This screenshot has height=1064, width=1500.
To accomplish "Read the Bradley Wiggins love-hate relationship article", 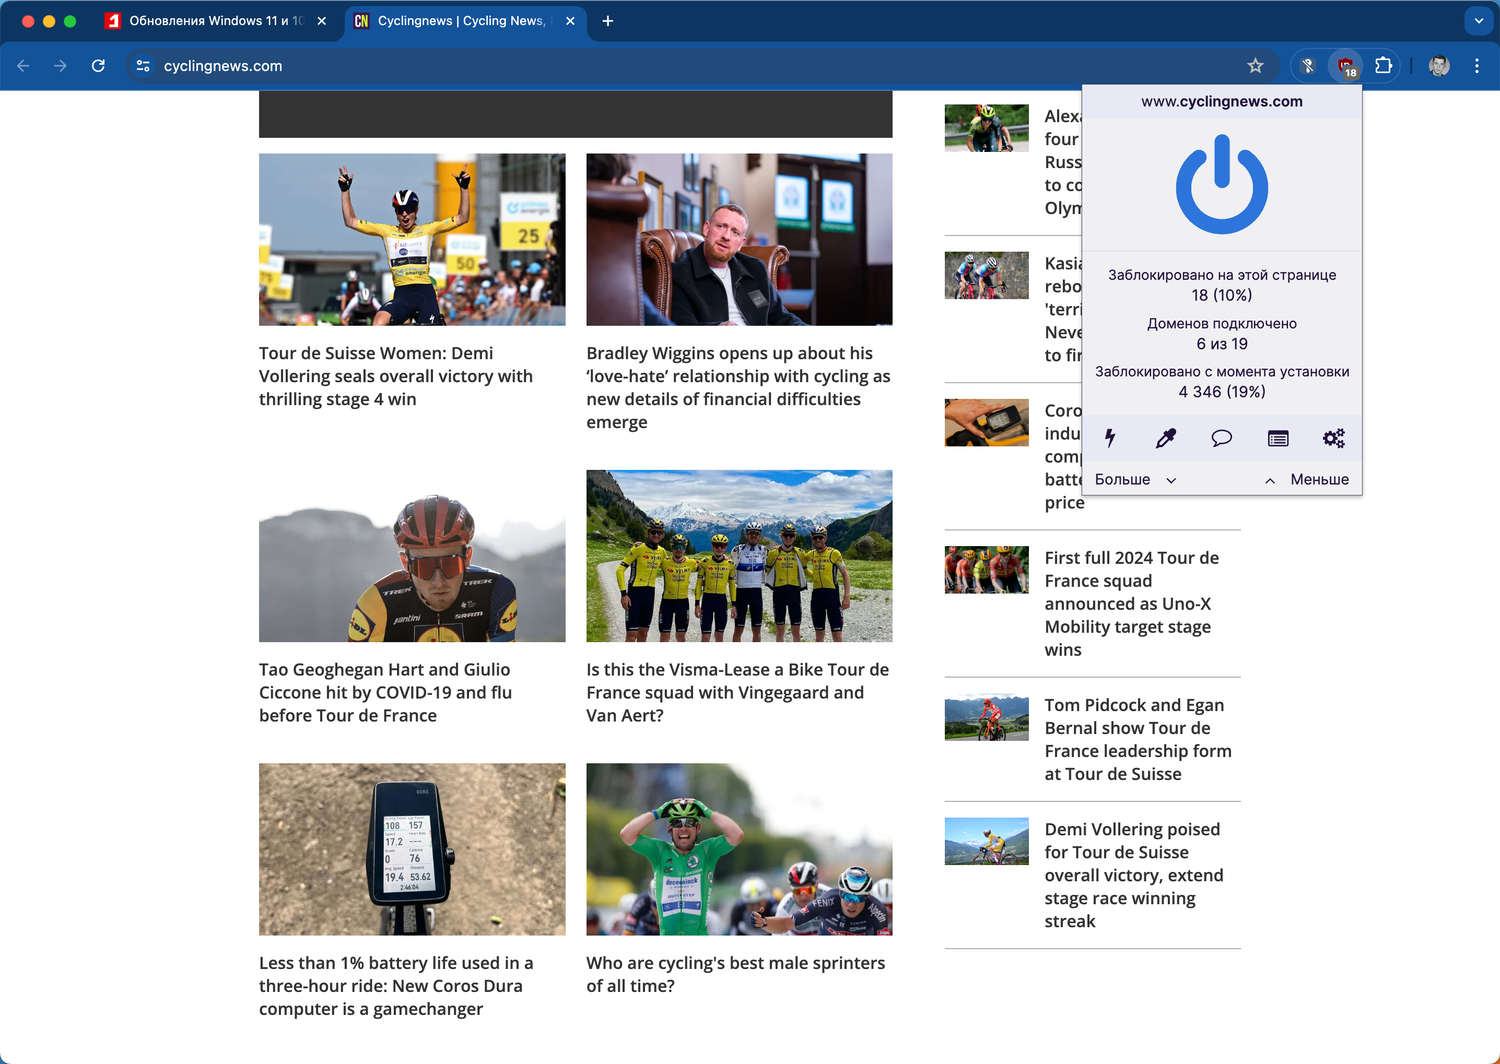I will click(738, 388).
